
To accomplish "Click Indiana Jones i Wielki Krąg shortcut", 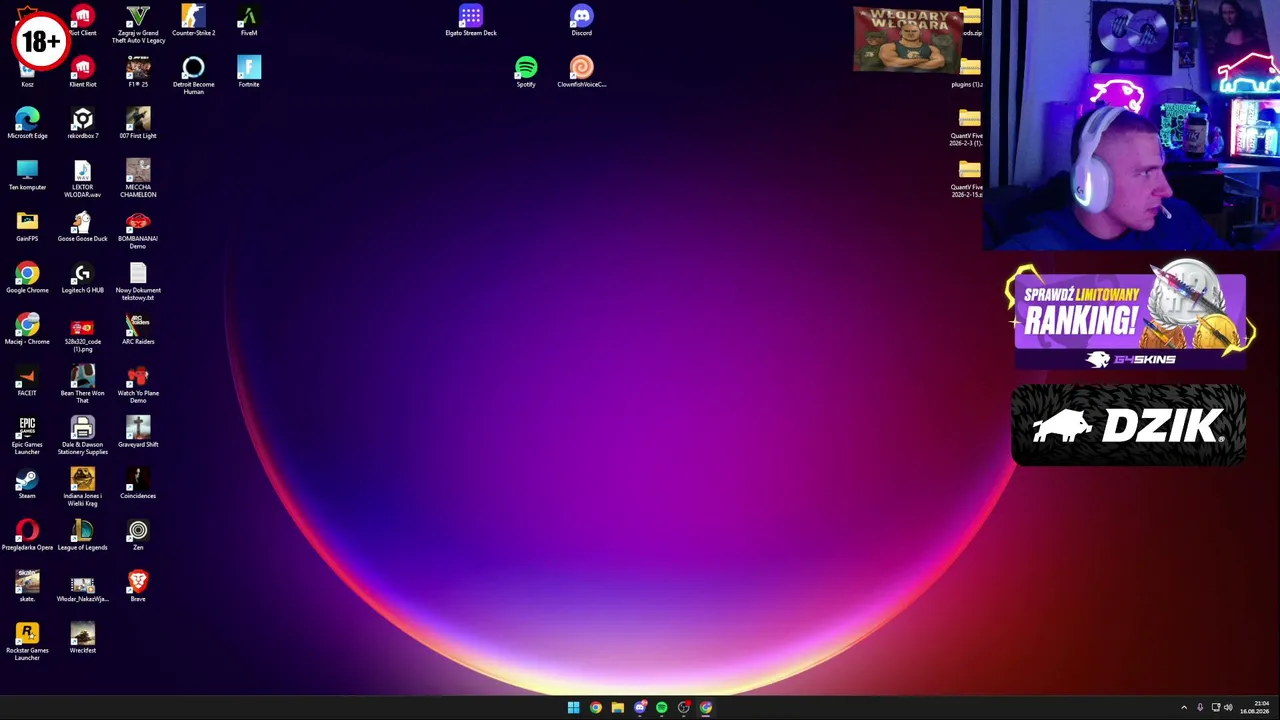I will [82, 488].
